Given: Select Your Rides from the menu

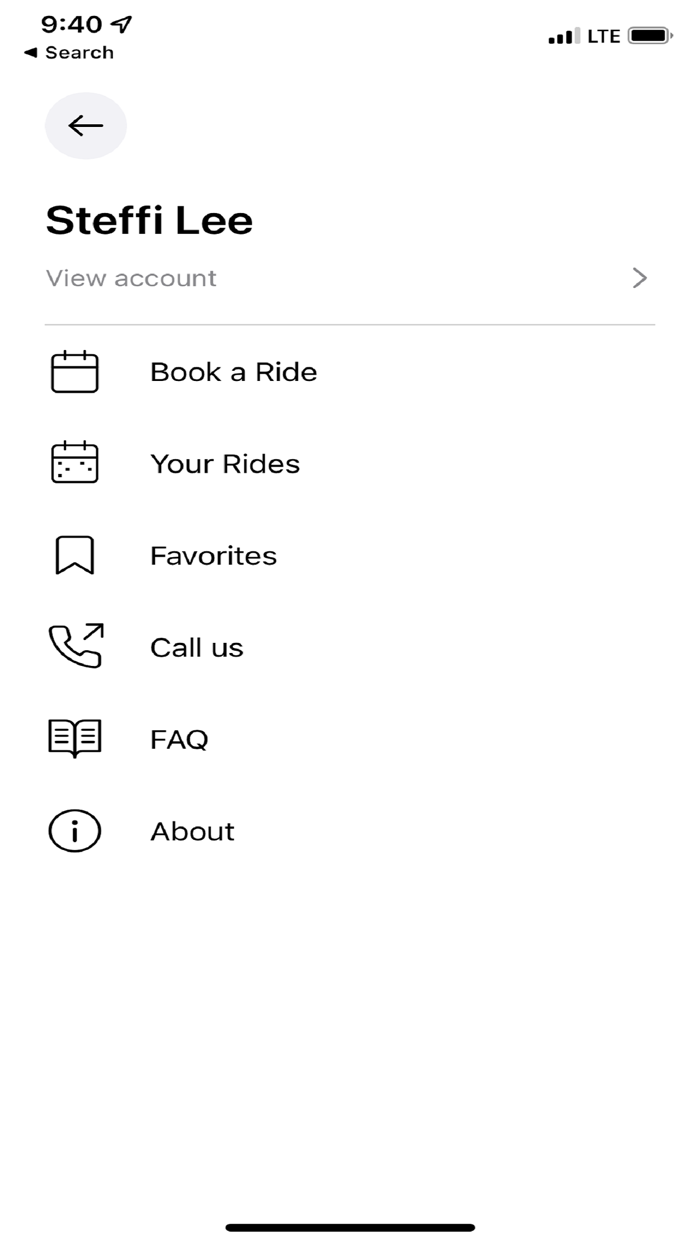Looking at the screenshot, I should [224, 463].
